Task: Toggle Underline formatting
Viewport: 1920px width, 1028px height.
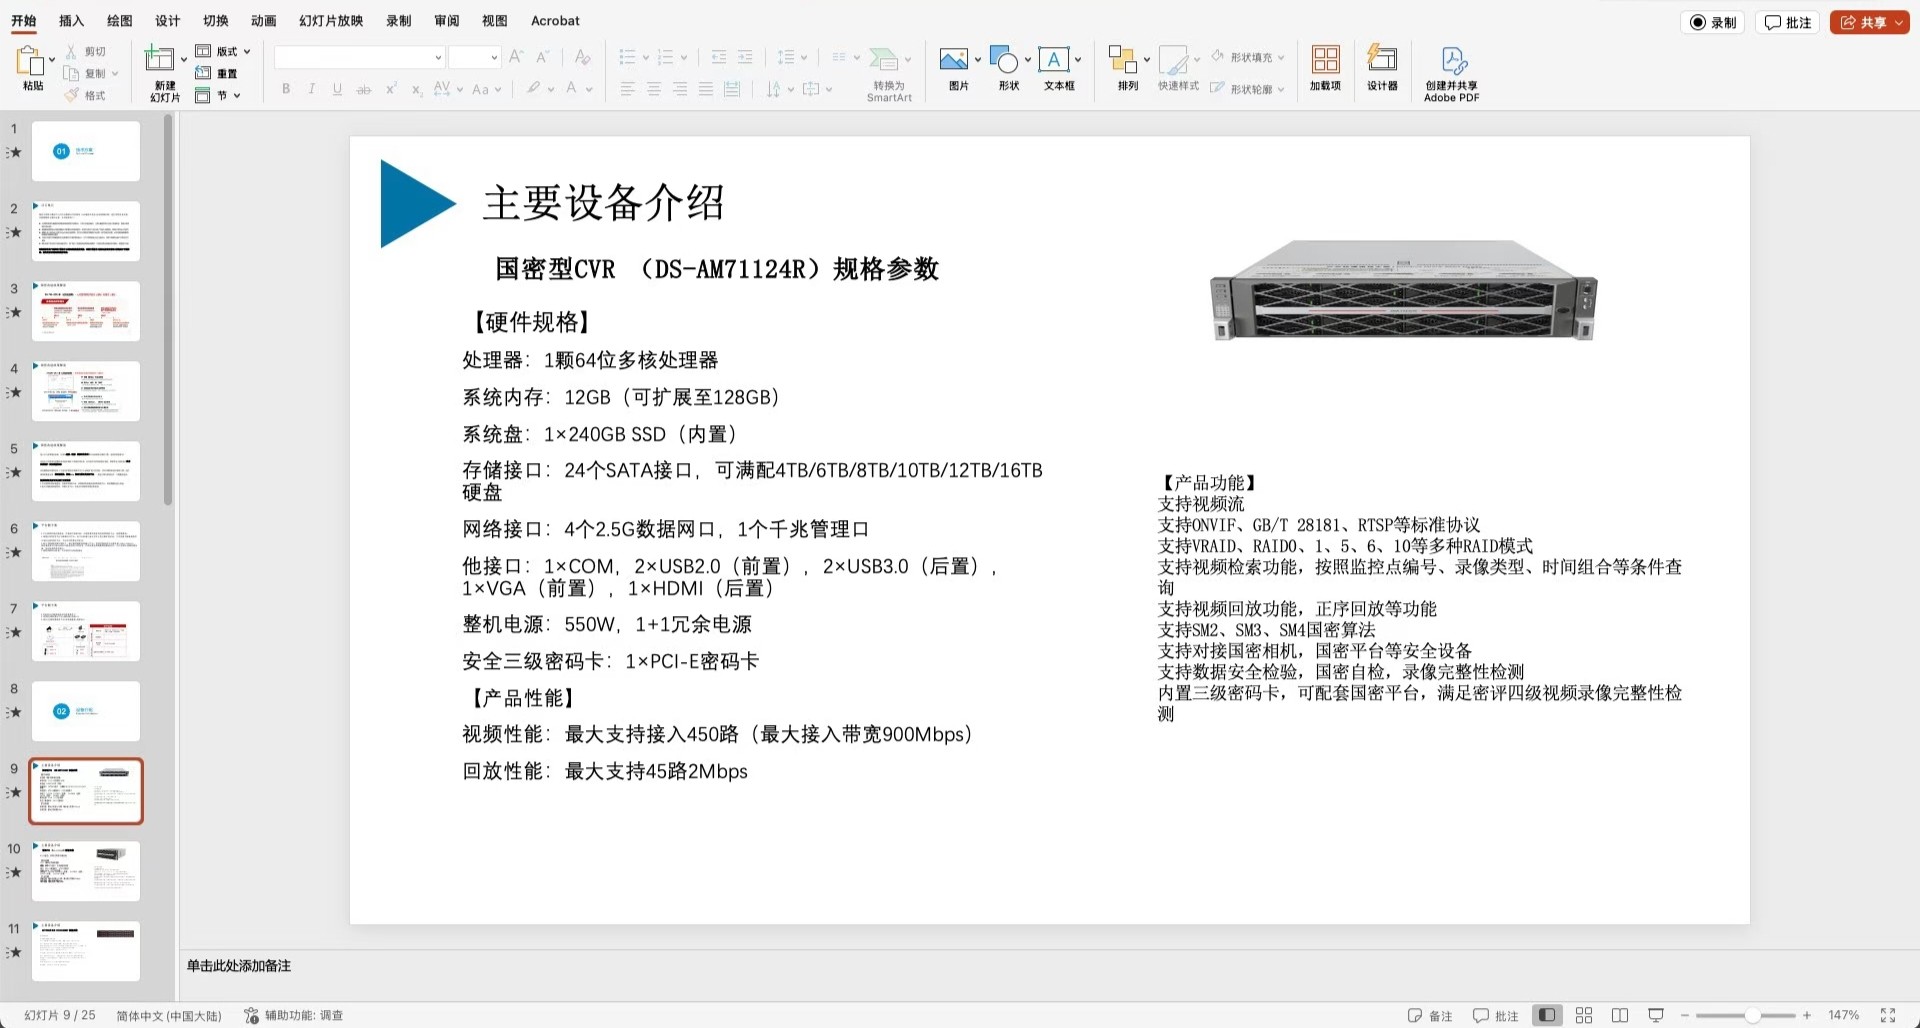Action: tap(337, 89)
